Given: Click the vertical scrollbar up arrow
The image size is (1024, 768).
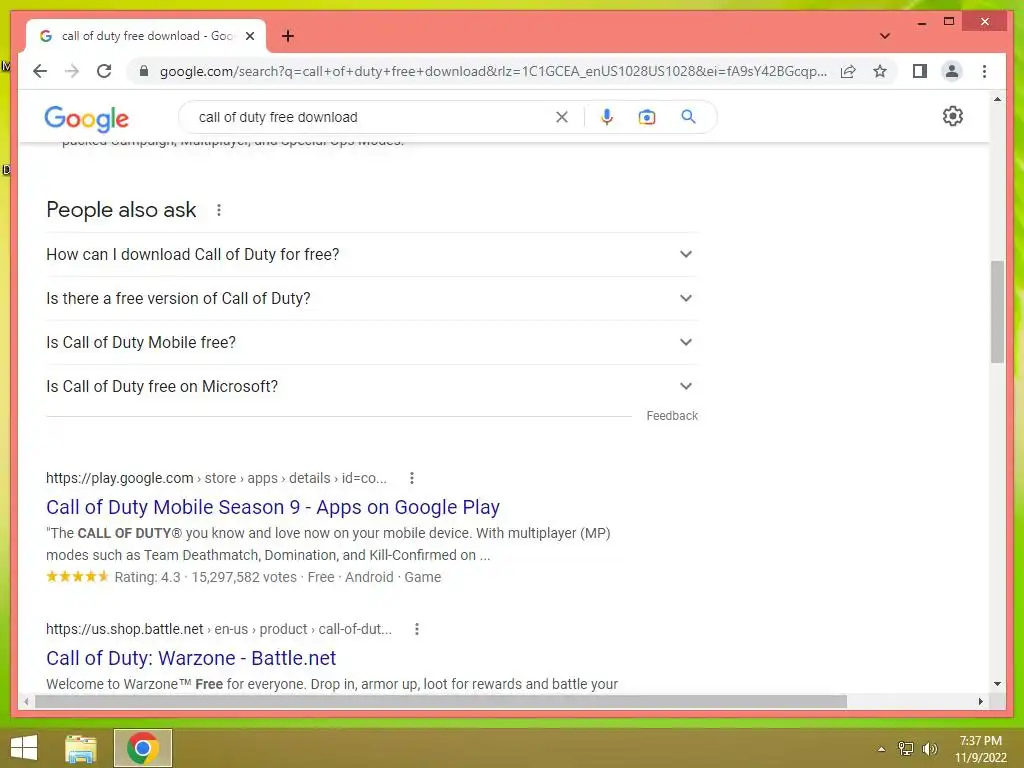Looking at the screenshot, I should point(997,99).
